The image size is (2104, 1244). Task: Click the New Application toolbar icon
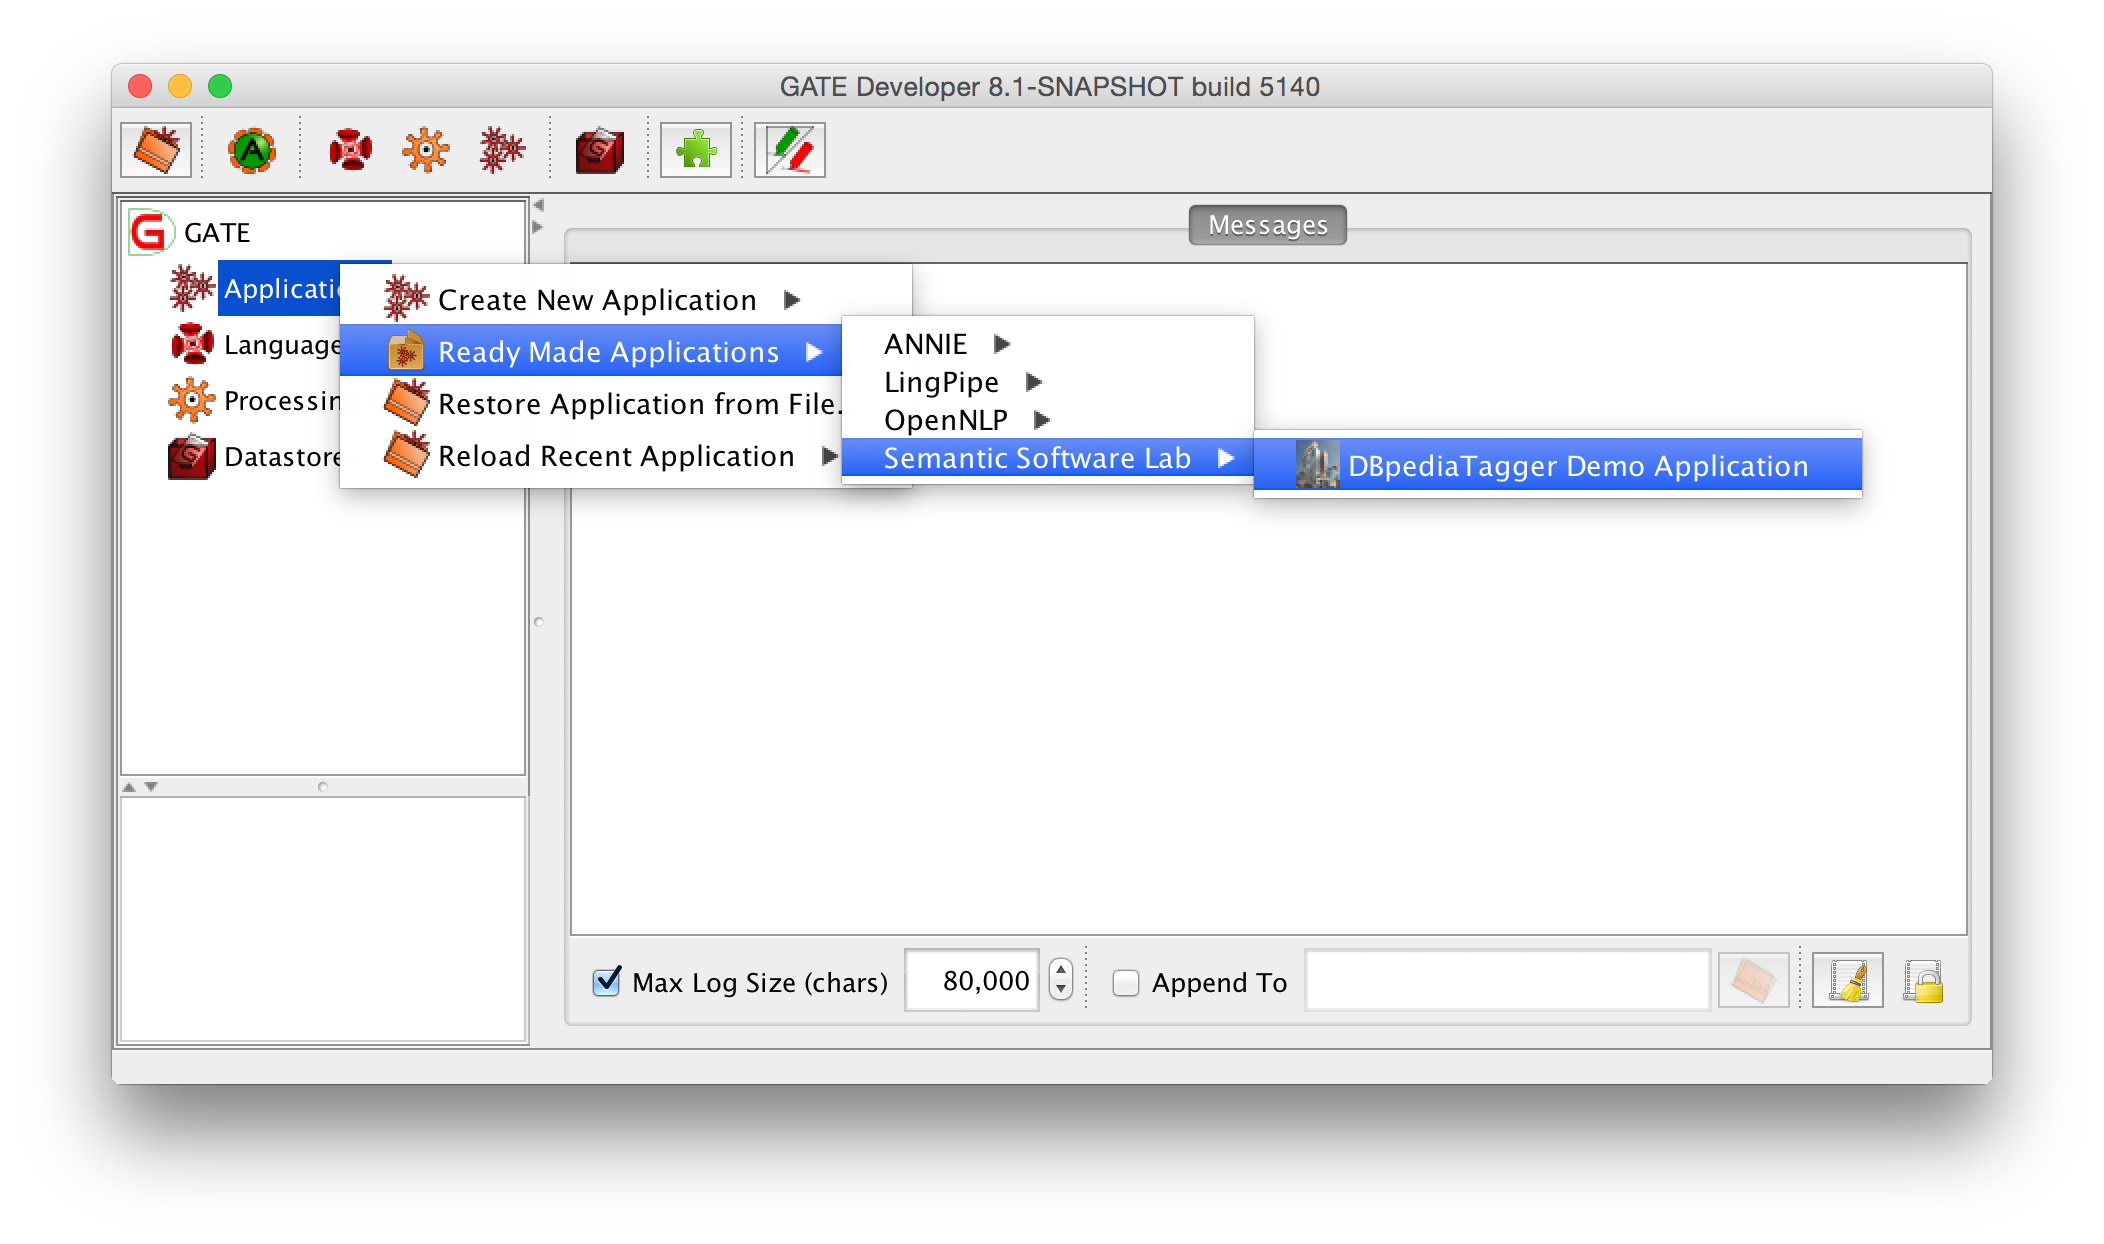501,151
